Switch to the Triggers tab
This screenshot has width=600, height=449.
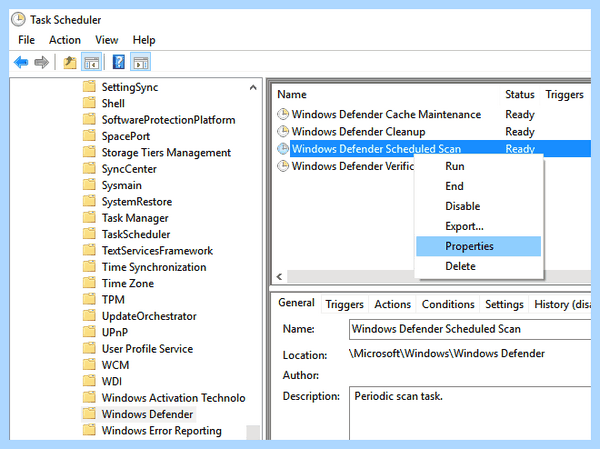coord(344,304)
